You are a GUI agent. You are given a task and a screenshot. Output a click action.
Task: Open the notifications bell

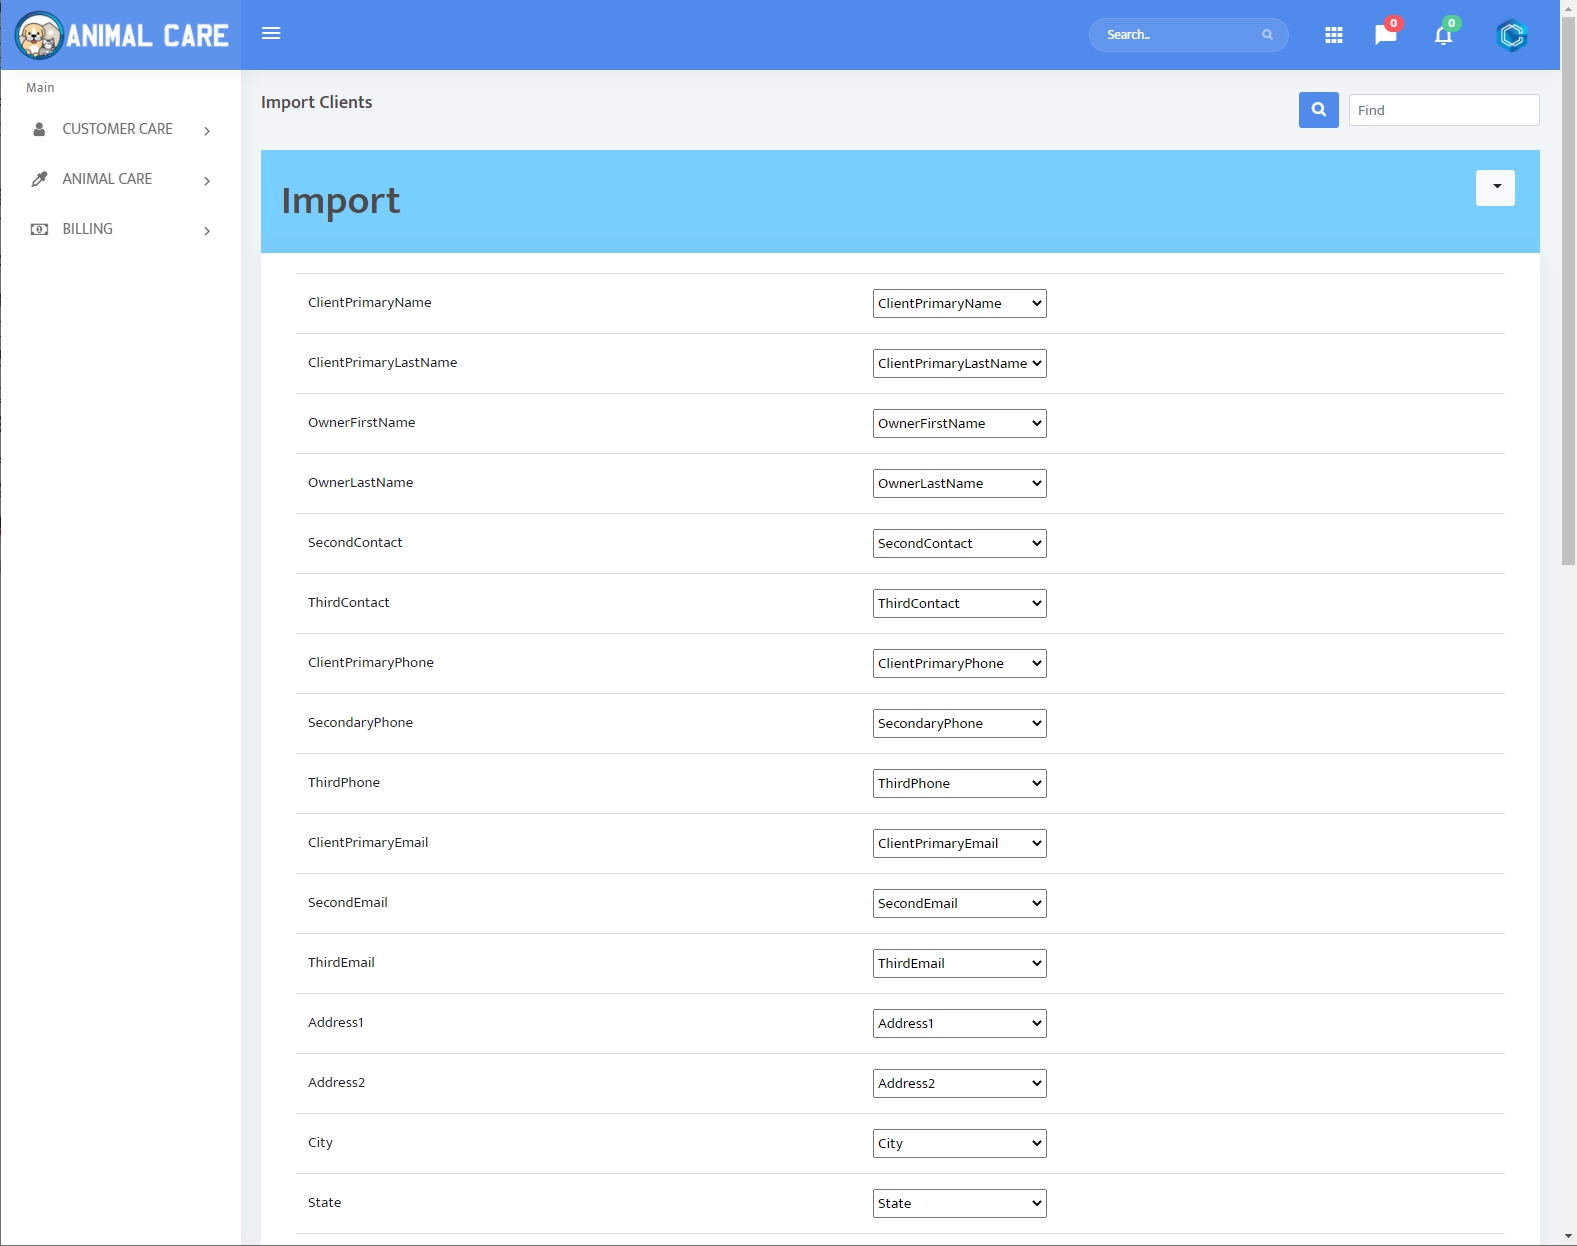(1443, 36)
